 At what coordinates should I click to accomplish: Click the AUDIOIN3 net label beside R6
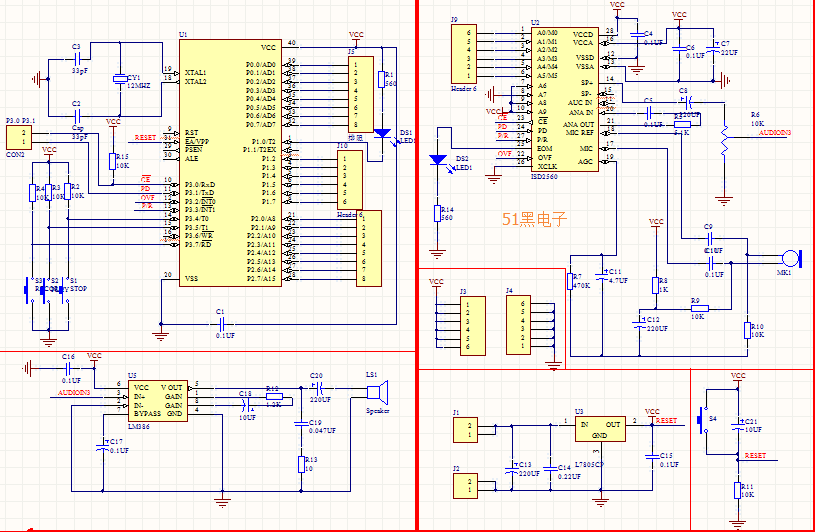tap(774, 133)
